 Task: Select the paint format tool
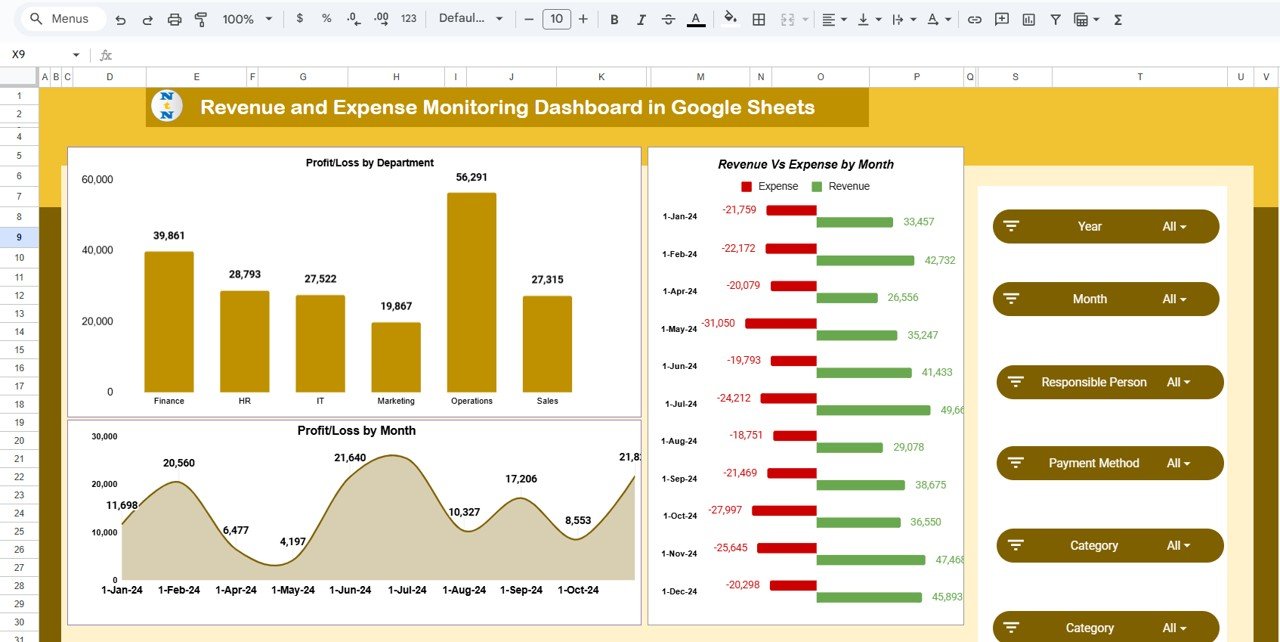pyautogui.click(x=199, y=19)
